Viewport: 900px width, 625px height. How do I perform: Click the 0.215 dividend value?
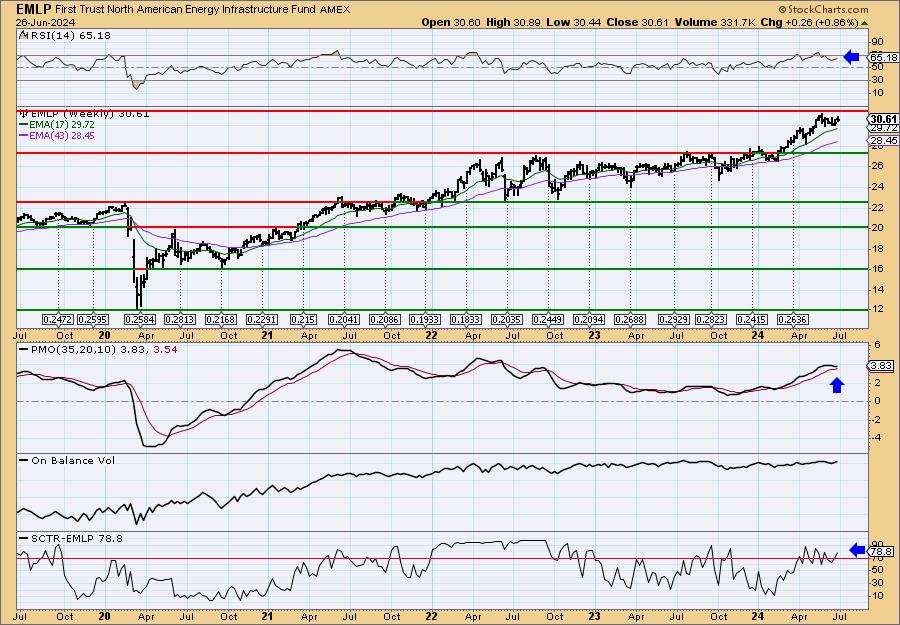[303, 319]
